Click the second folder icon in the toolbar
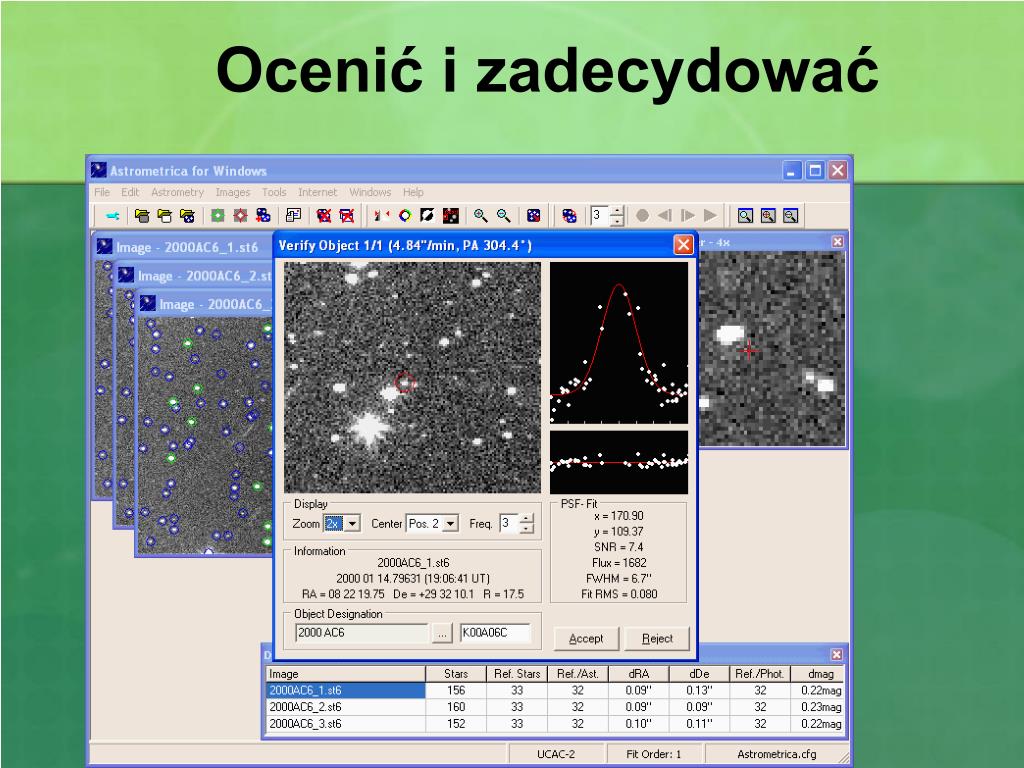Viewport: 1024px width, 768px height. click(165, 216)
